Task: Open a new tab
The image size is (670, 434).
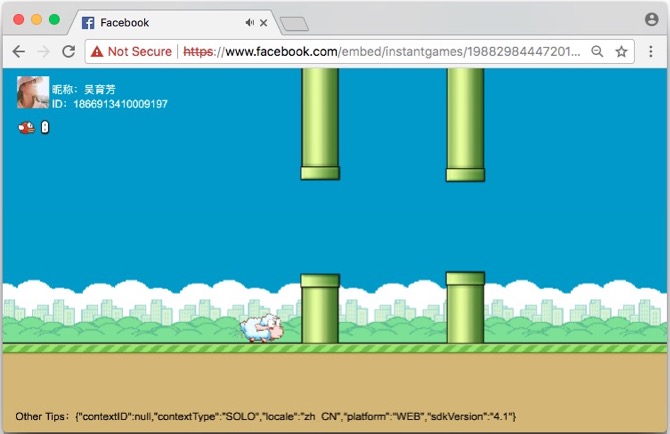Action: 294,24
